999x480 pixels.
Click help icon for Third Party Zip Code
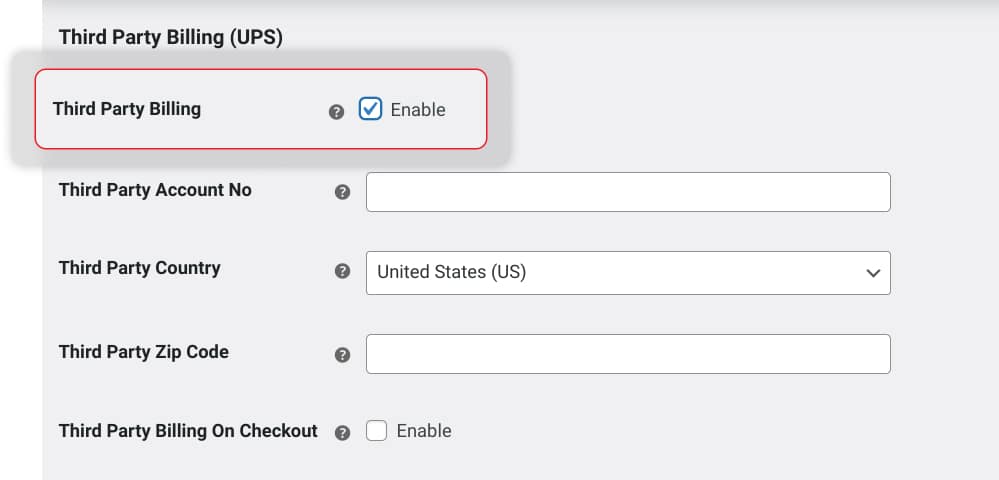point(343,355)
